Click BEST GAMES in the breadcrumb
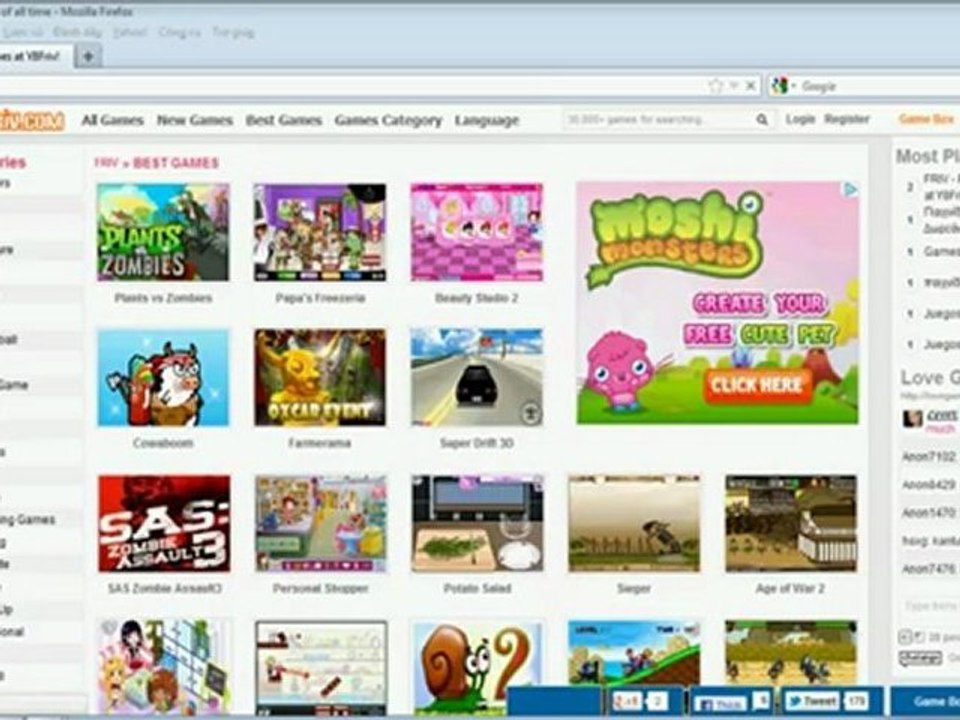 pos(176,163)
